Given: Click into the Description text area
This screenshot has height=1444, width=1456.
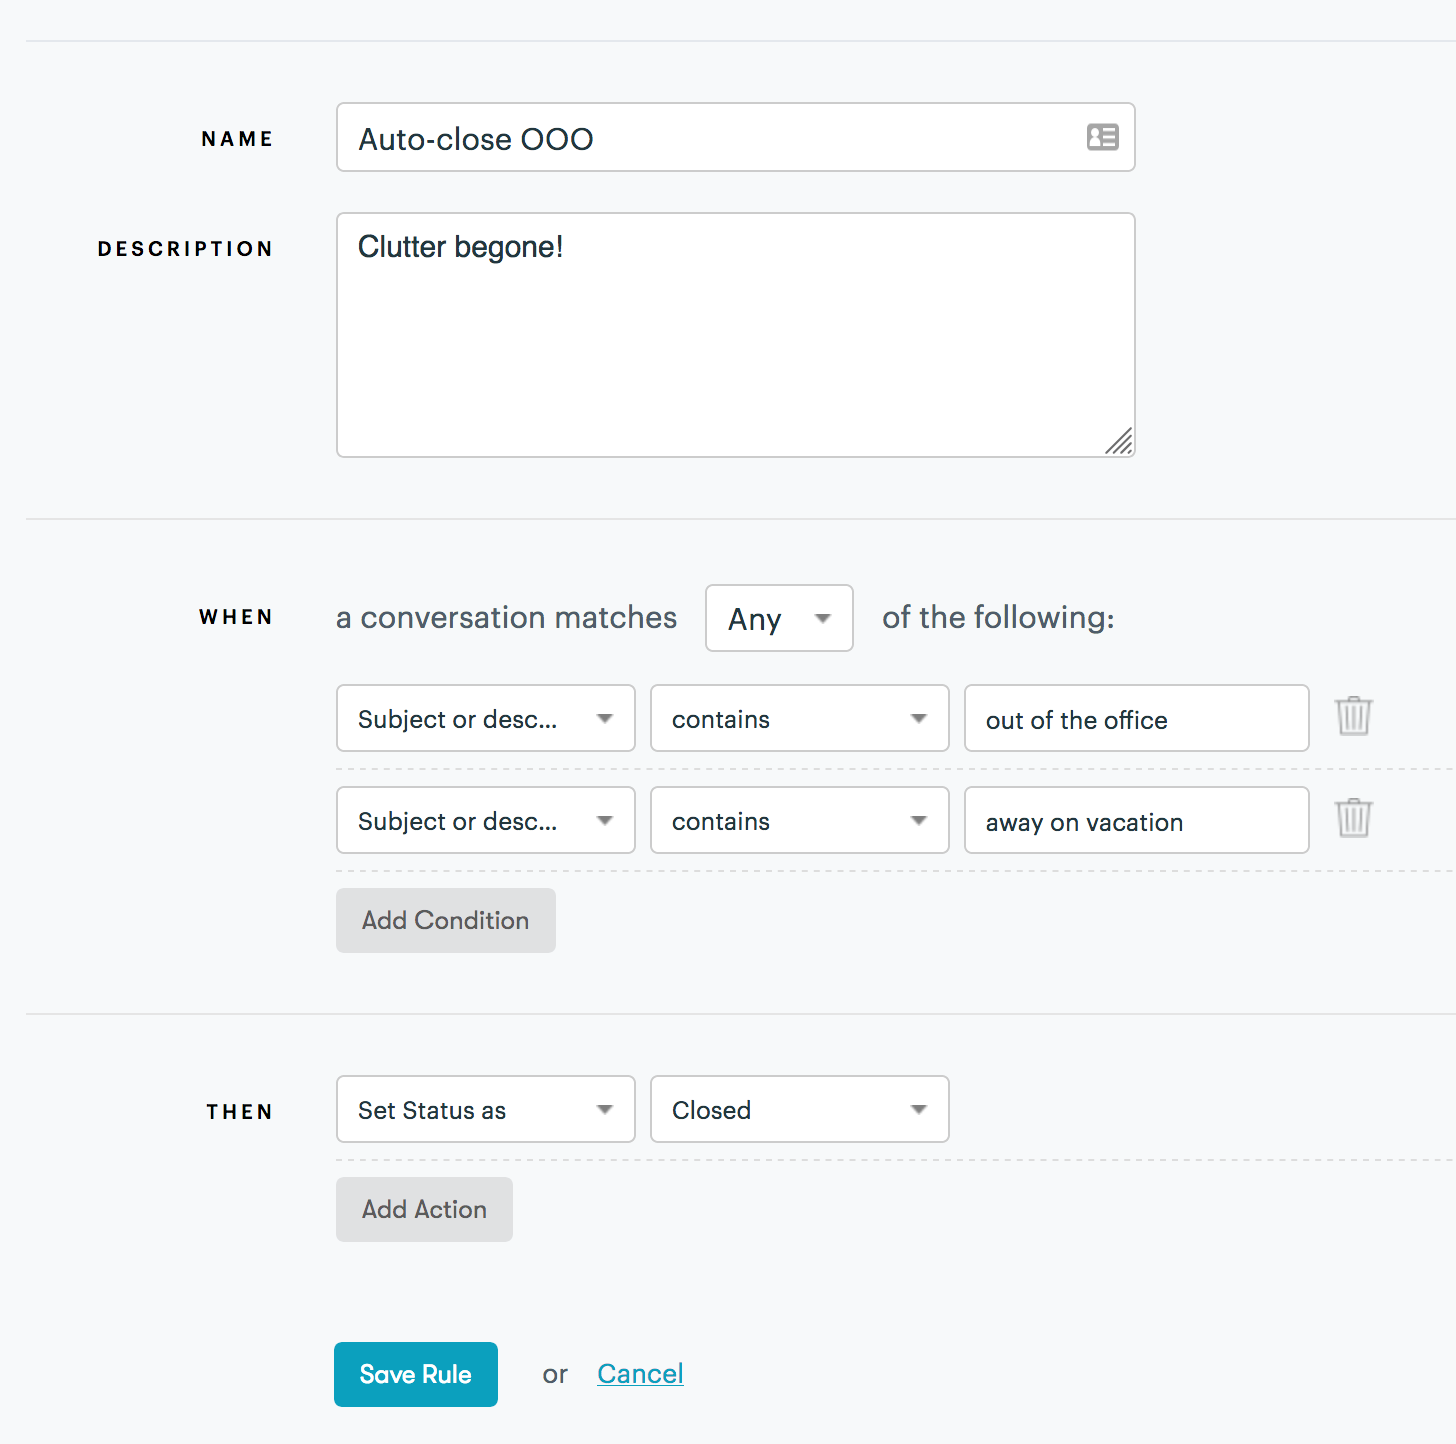Looking at the screenshot, I should [x=736, y=335].
